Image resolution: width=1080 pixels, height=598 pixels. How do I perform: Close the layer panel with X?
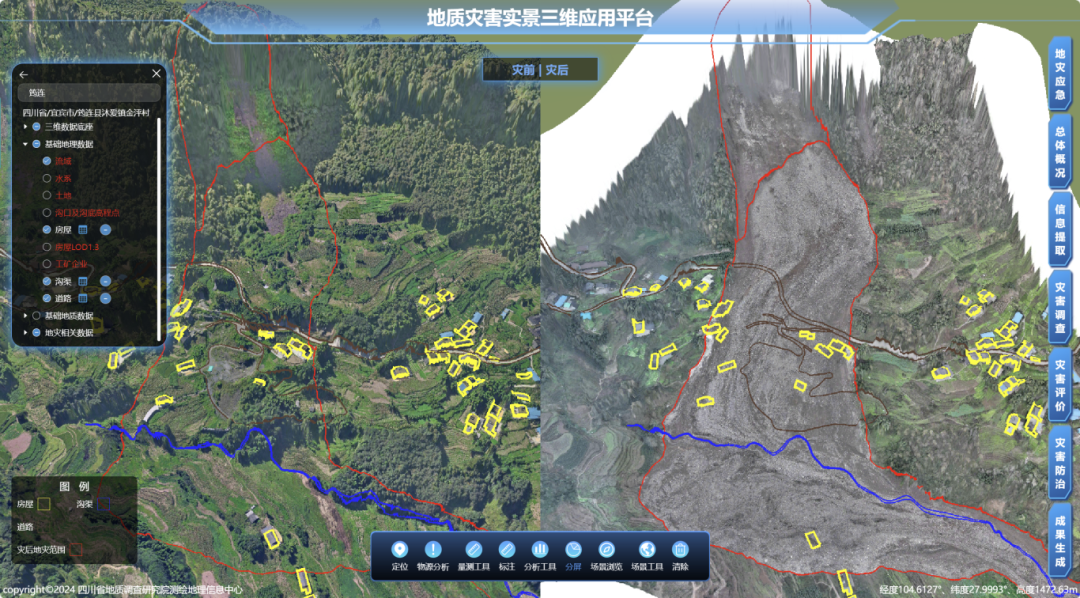coord(156,74)
